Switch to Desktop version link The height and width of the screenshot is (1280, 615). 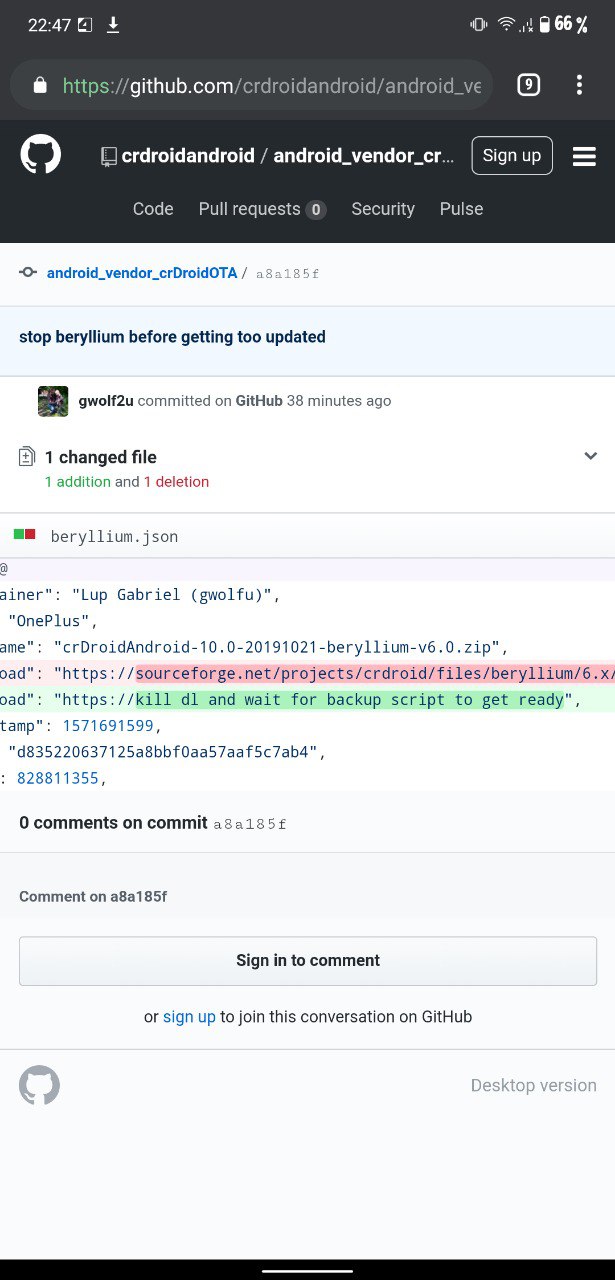(534, 1085)
